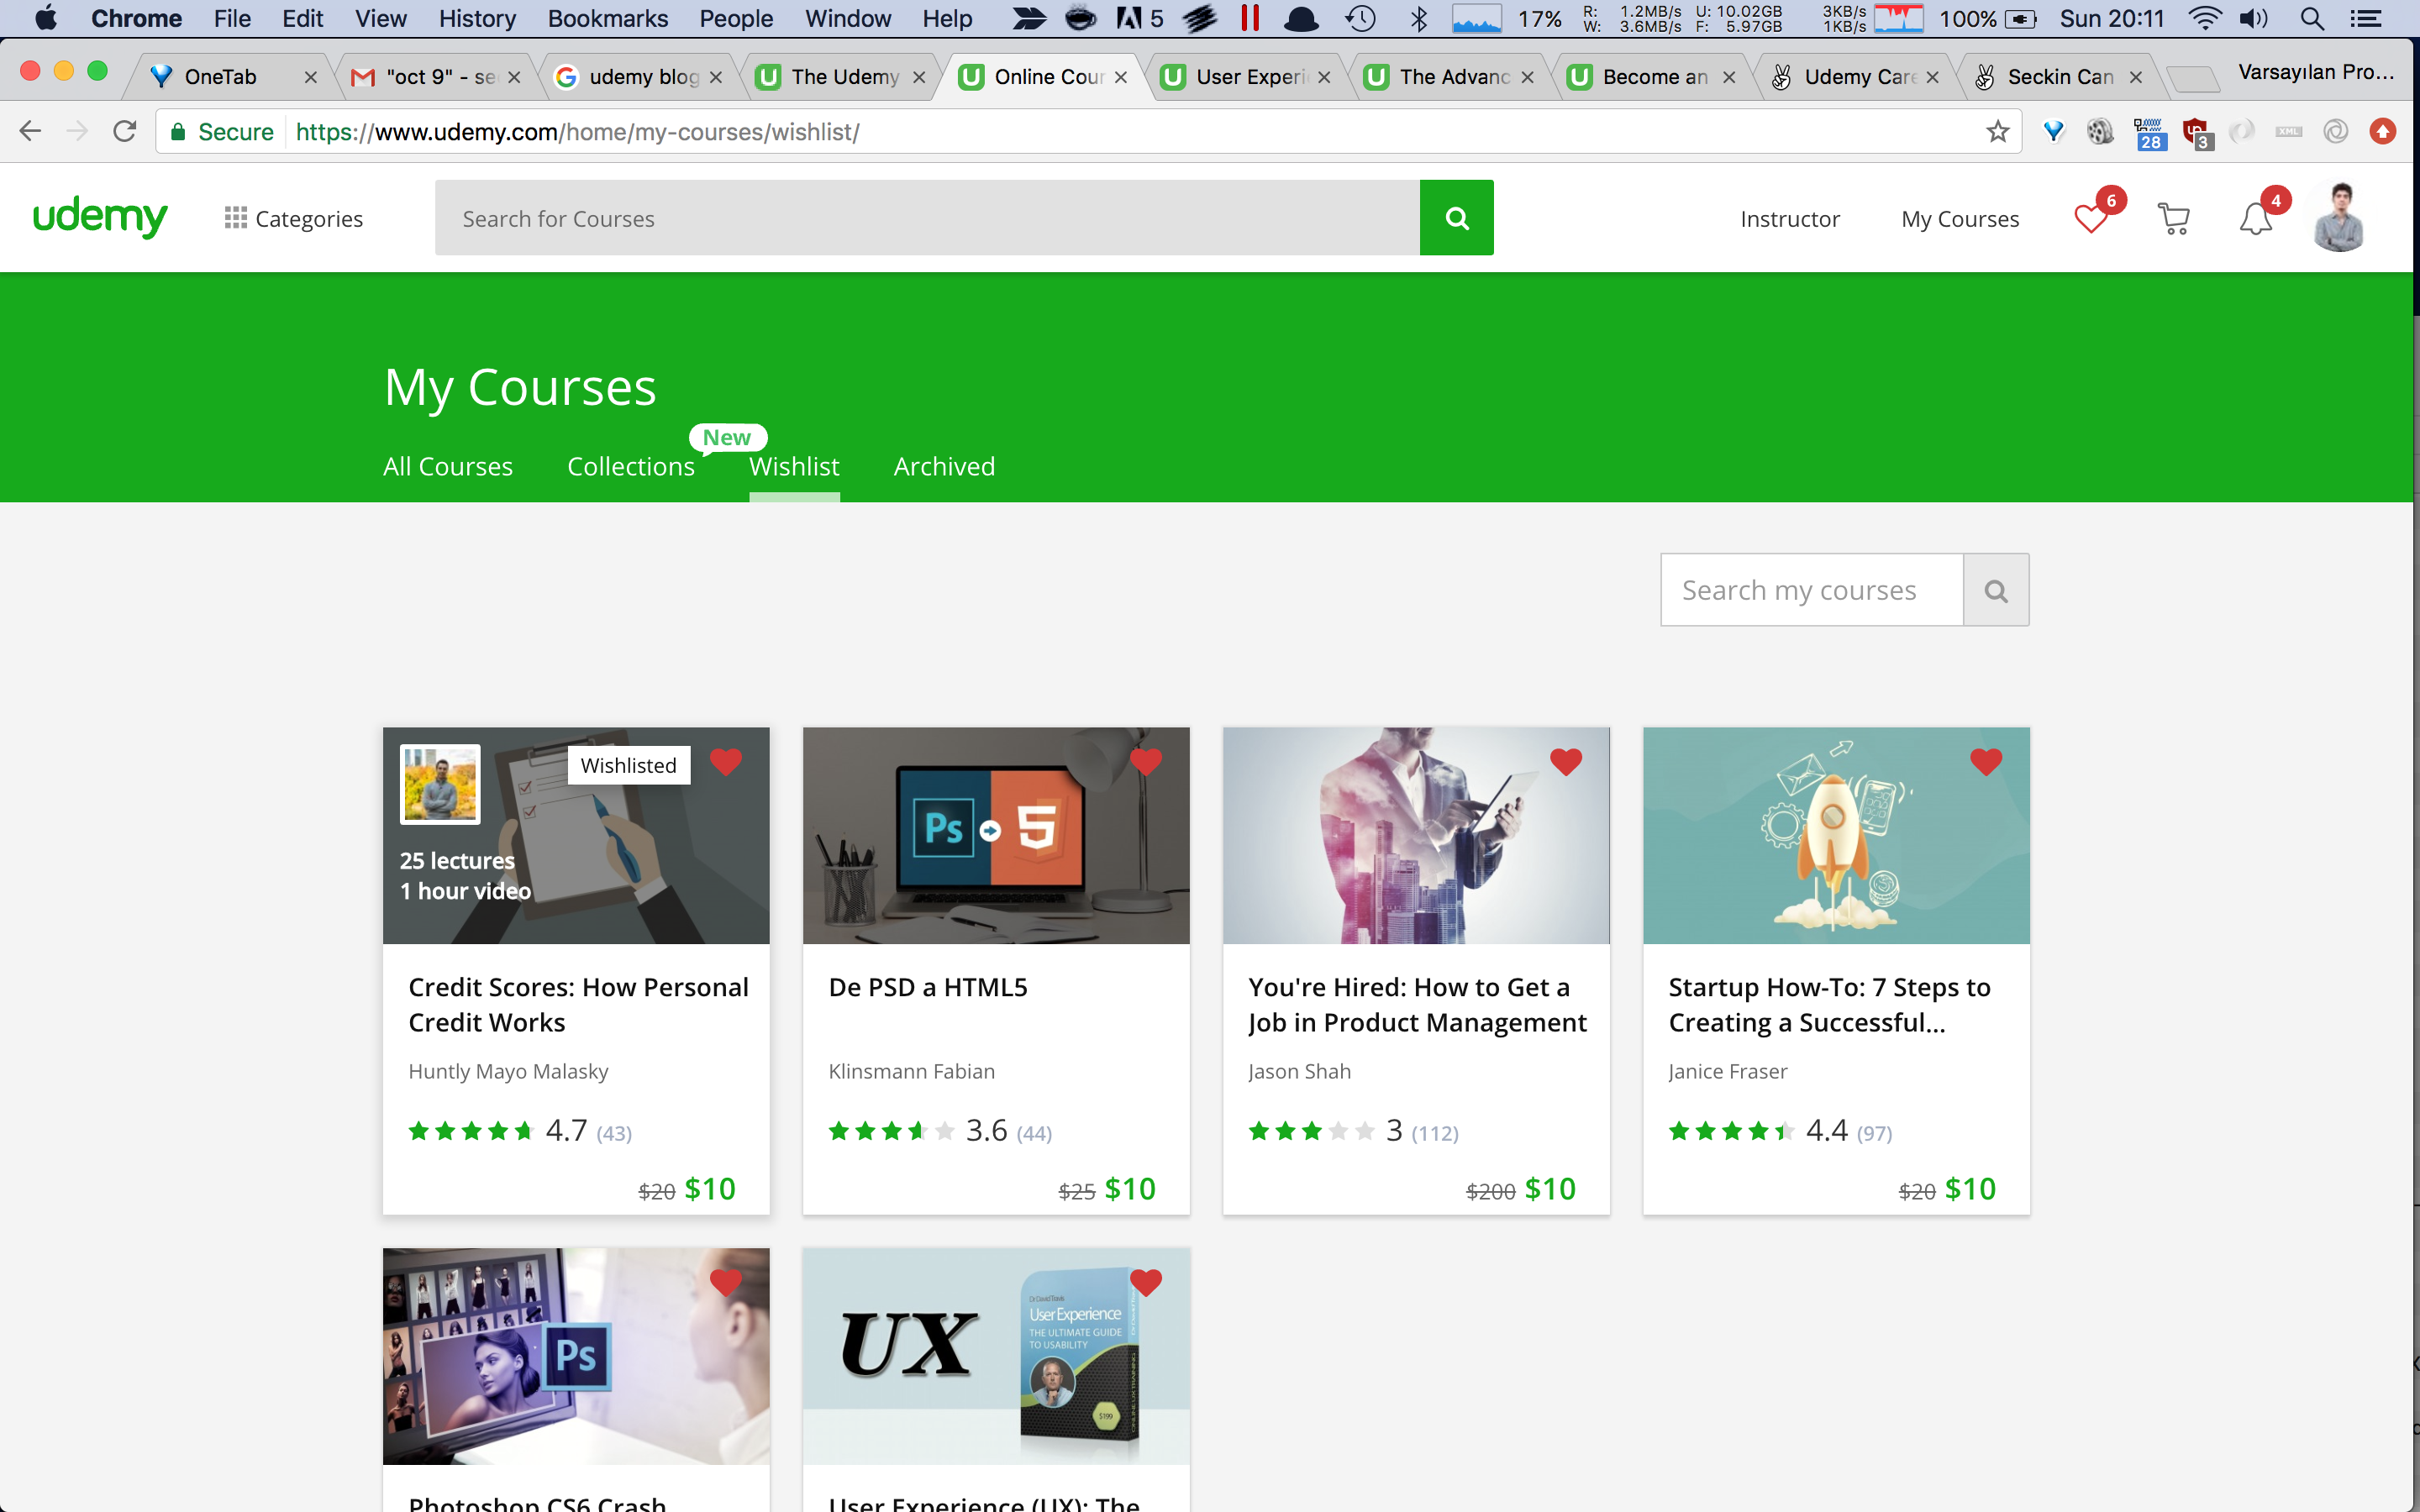Click the wishlist heart icon in header
This screenshot has width=2420, height=1512.
coord(2090,219)
